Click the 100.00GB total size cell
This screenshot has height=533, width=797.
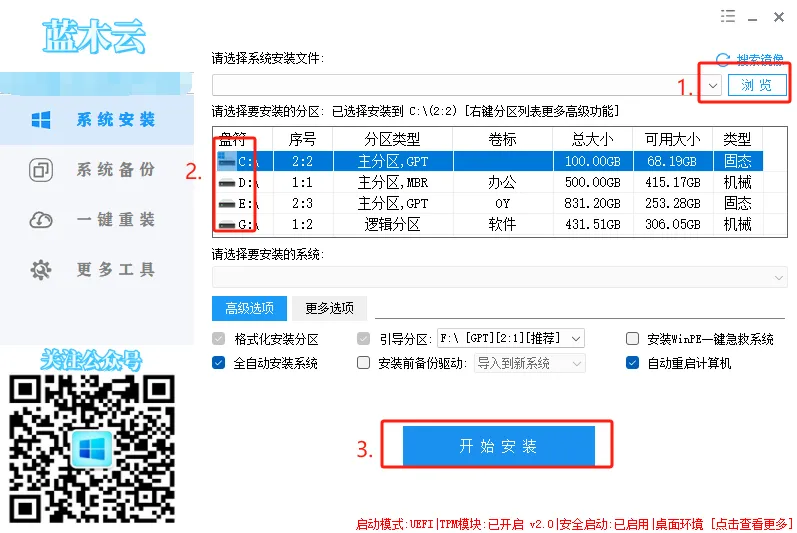(593, 162)
